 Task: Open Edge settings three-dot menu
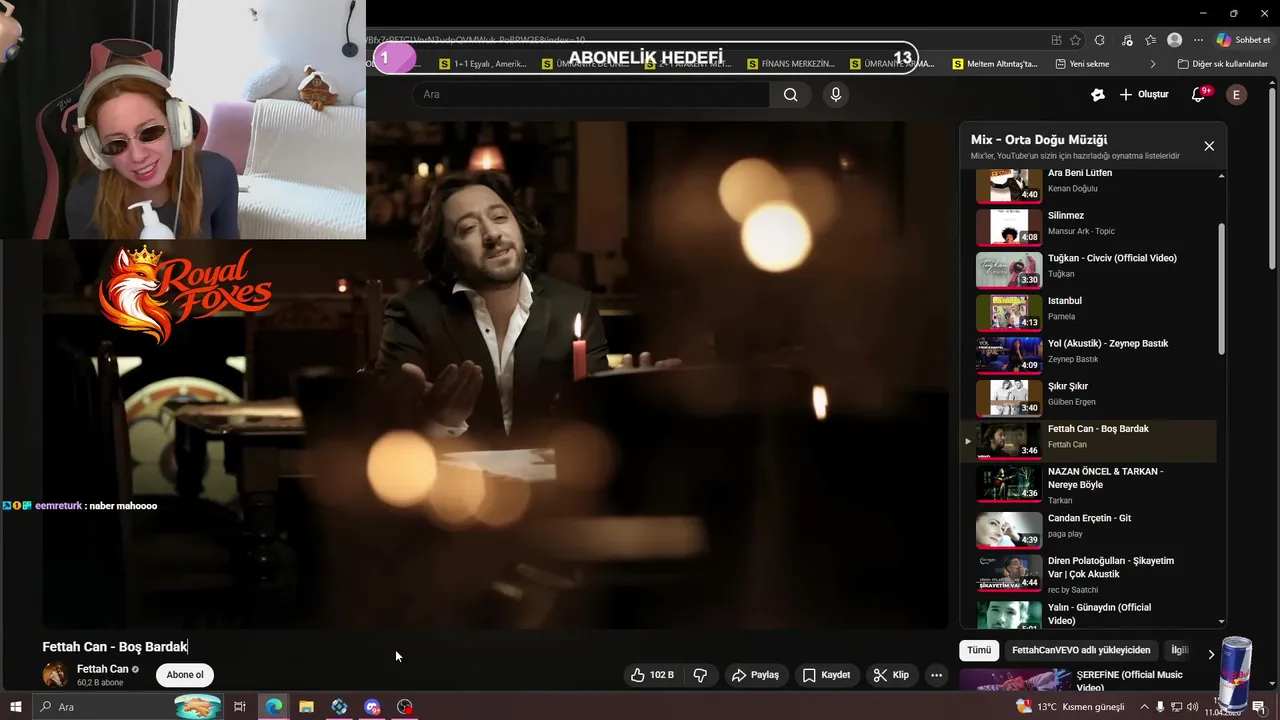(1198, 40)
